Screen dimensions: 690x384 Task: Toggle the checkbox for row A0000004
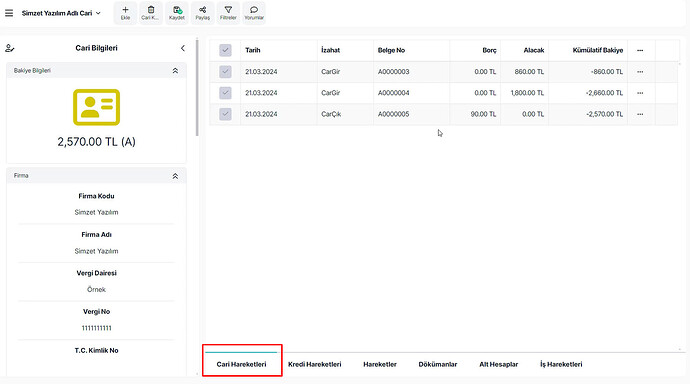point(225,93)
